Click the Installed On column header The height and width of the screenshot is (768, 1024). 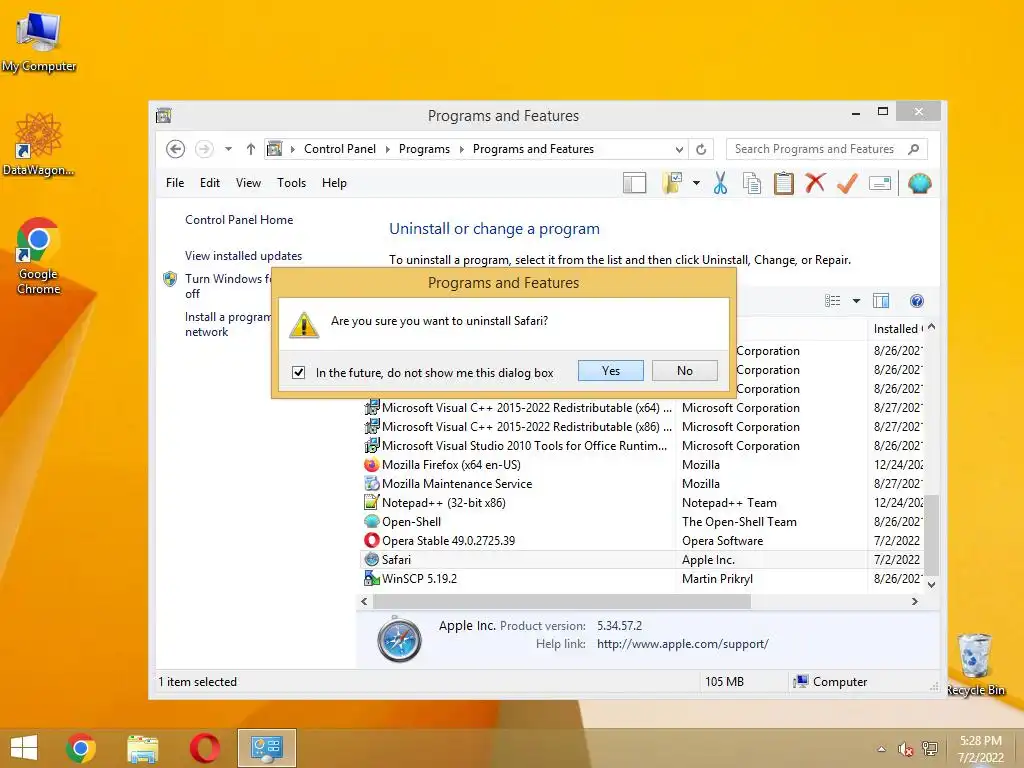tap(897, 328)
